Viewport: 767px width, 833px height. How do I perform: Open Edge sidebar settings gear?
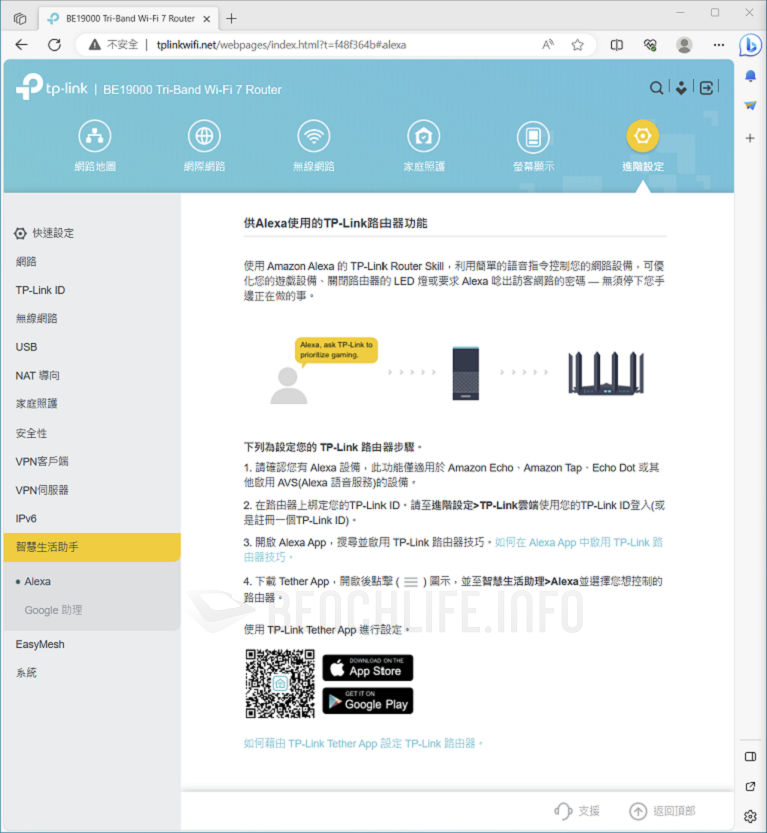[x=750, y=816]
